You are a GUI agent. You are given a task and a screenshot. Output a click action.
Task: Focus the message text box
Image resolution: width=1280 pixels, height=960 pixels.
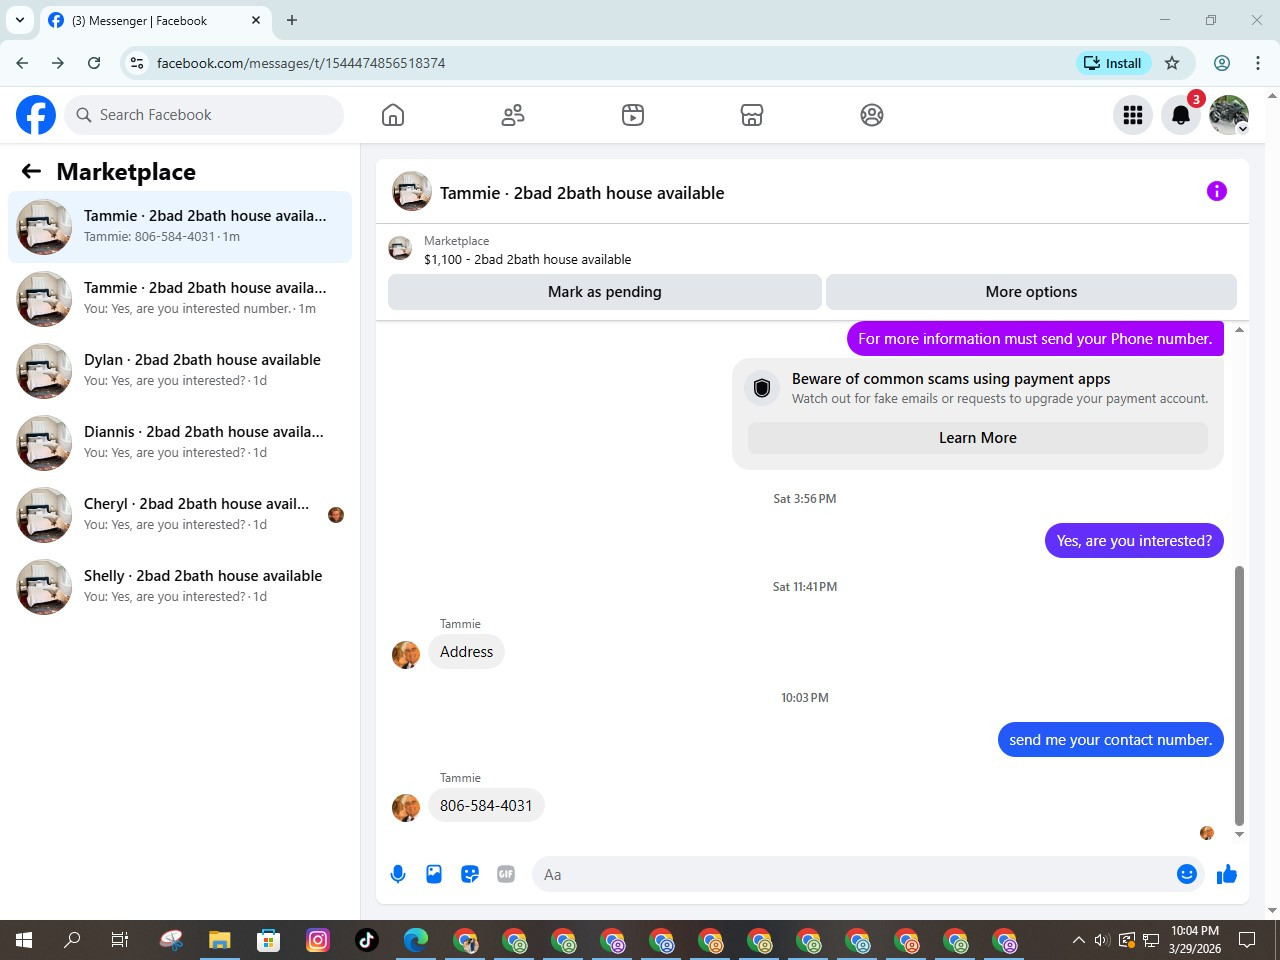(x=856, y=874)
